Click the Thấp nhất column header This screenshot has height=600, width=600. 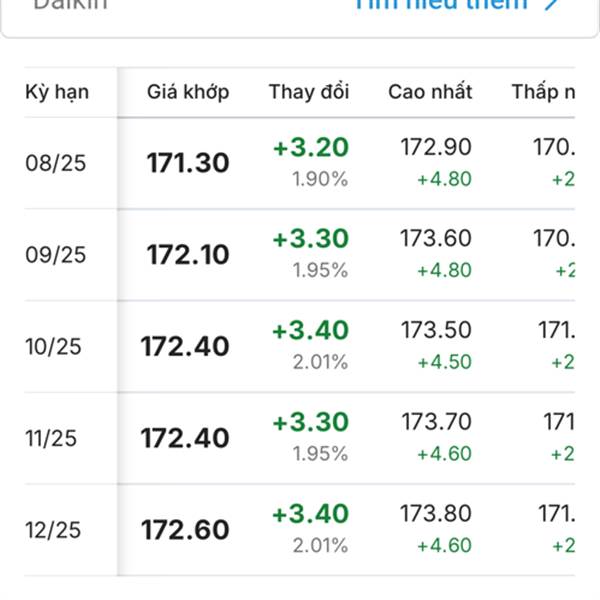543,92
